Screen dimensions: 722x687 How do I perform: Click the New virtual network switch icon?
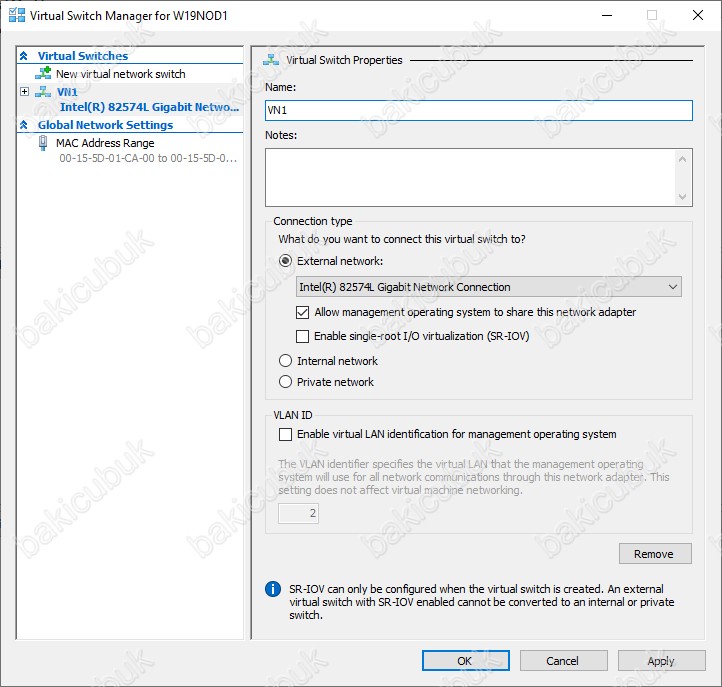(42, 74)
